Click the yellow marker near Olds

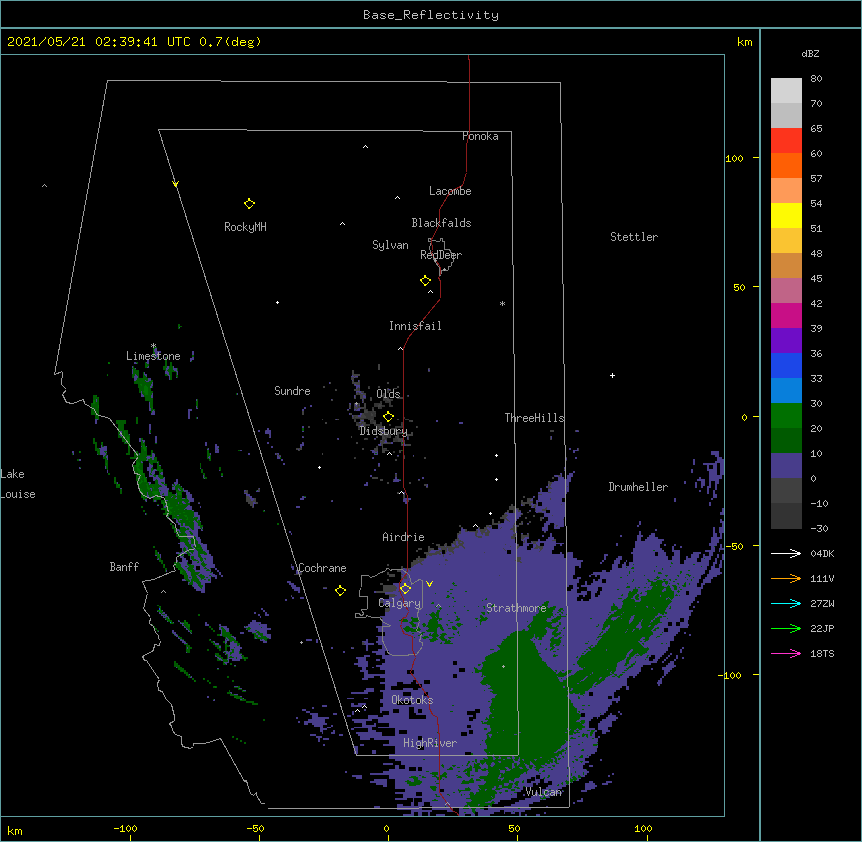tap(388, 417)
